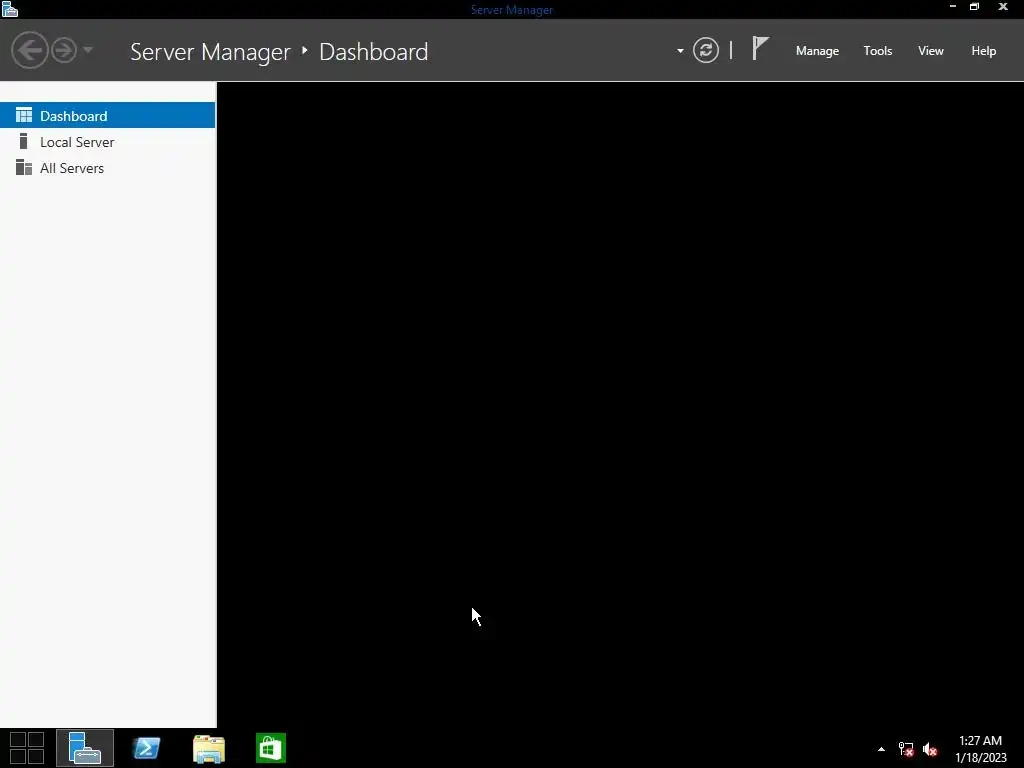Viewport: 1024px width, 768px height.
Task: Close the Server Manager window
Action: 1003,7
